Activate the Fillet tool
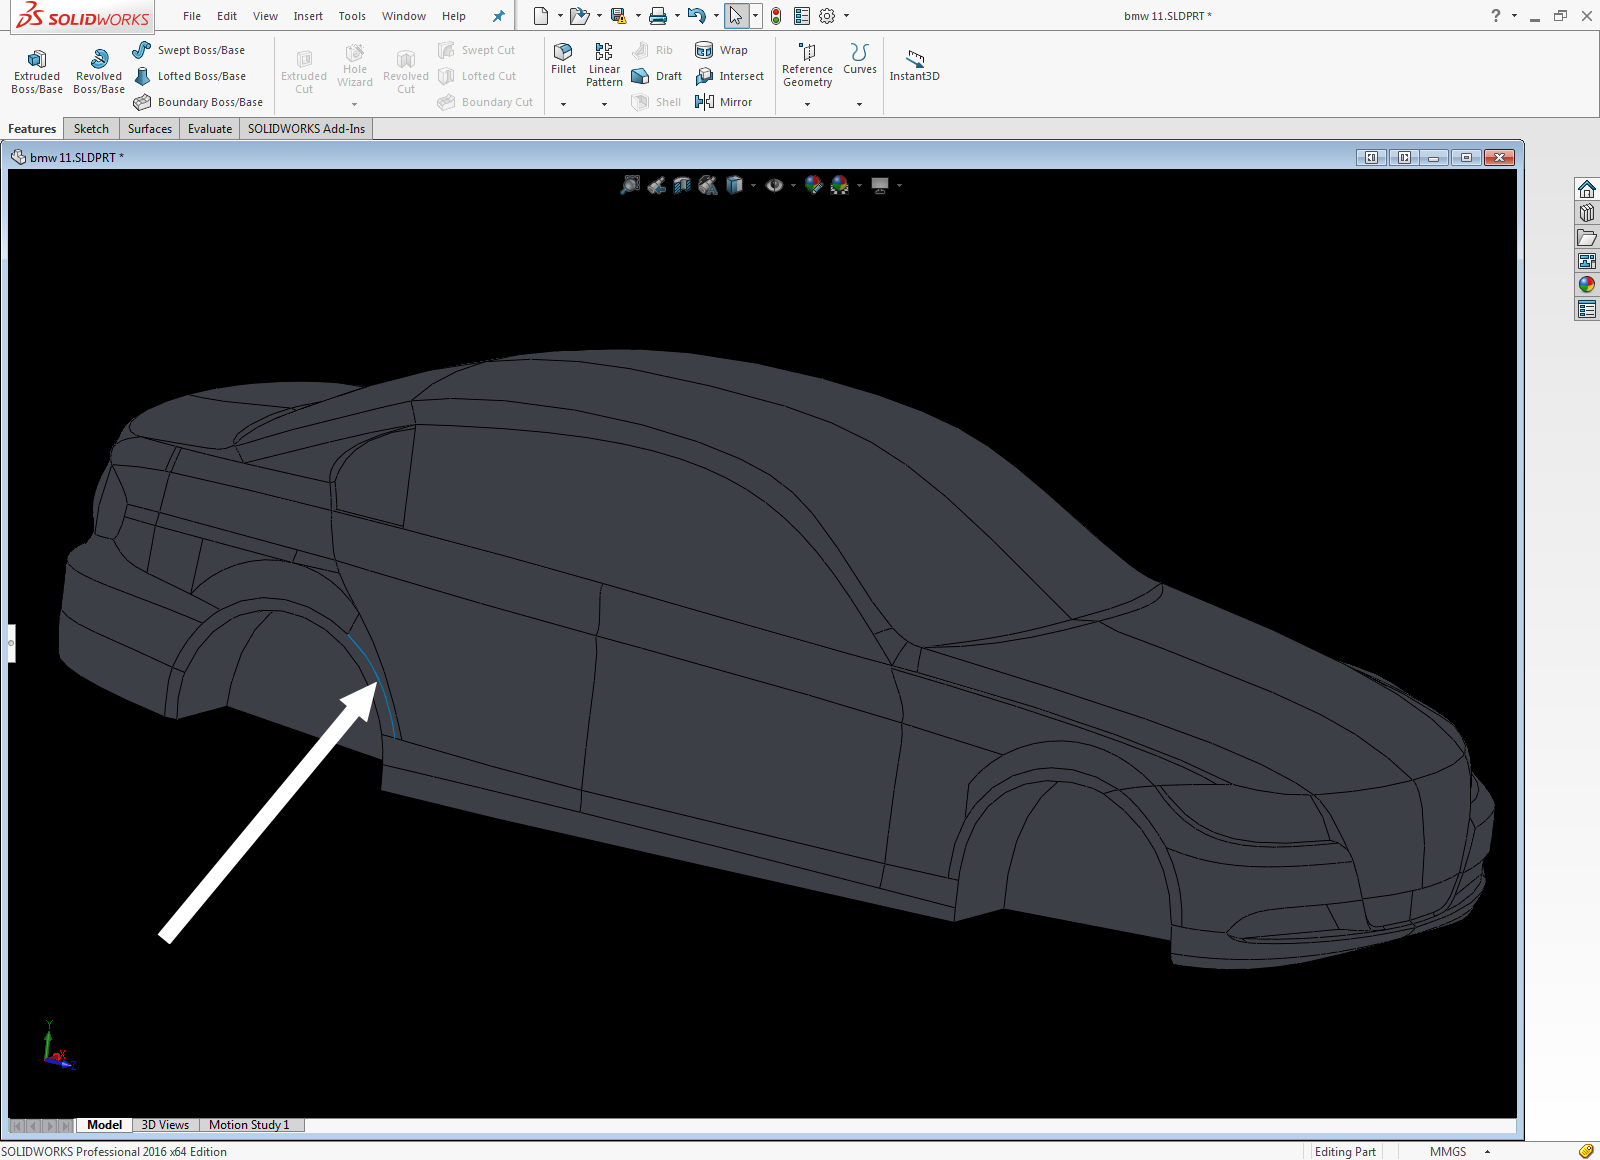 (563, 58)
